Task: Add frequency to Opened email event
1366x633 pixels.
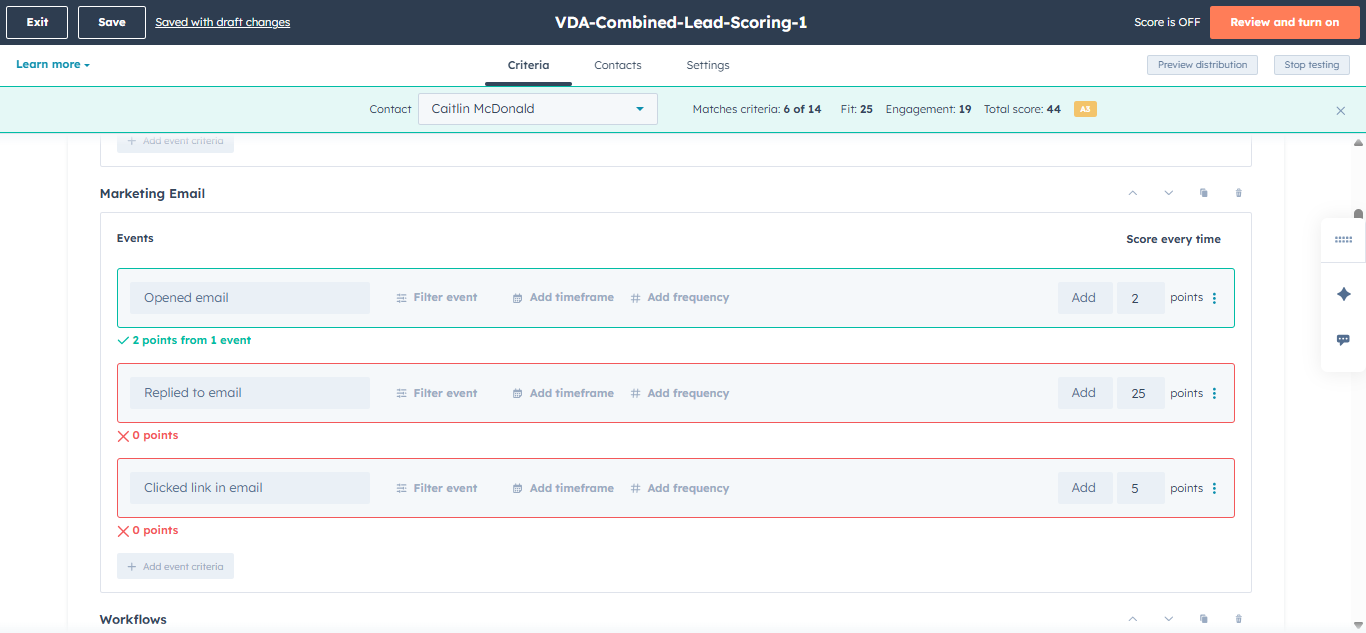Action: coord(680,297)
